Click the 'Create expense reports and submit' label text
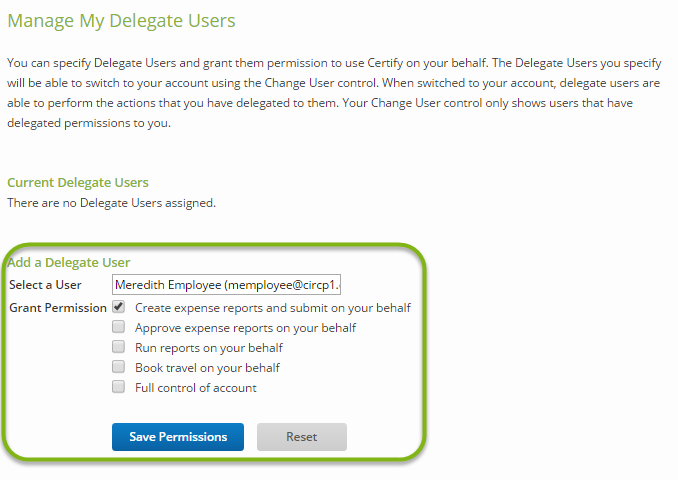Screen dimensions: 678x480 [x=272, y=308]
